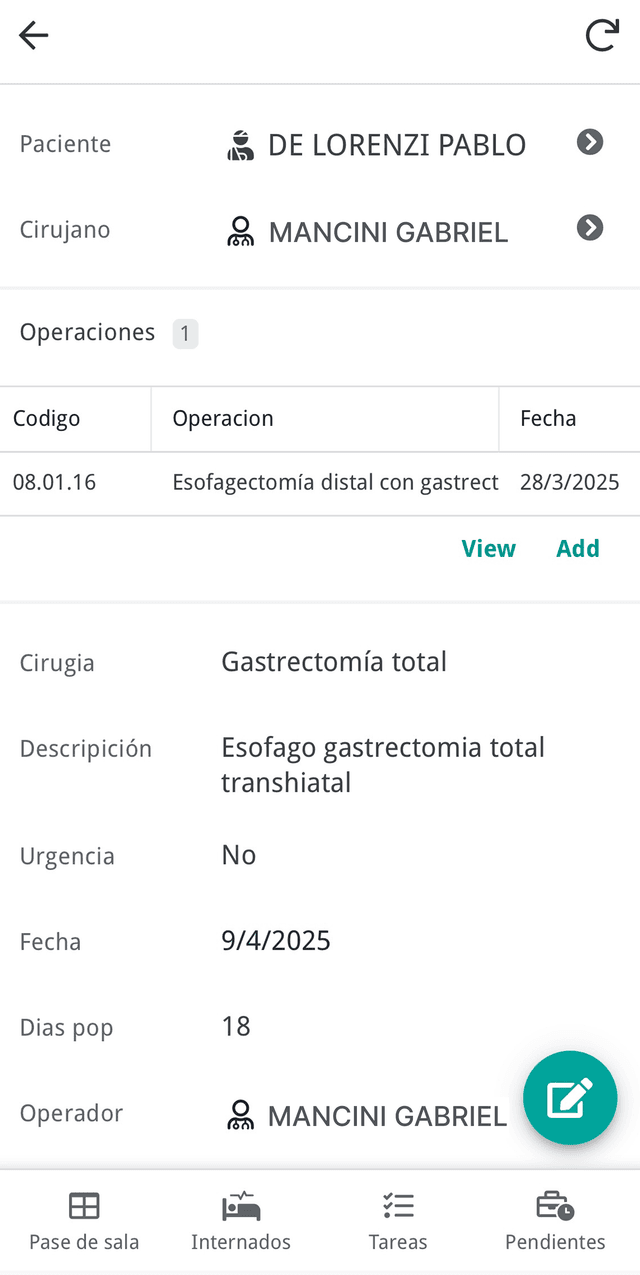Tap the Pase de sala grid icon
This screenshot has width=640, height=1275.
(x=84, y=1206)
